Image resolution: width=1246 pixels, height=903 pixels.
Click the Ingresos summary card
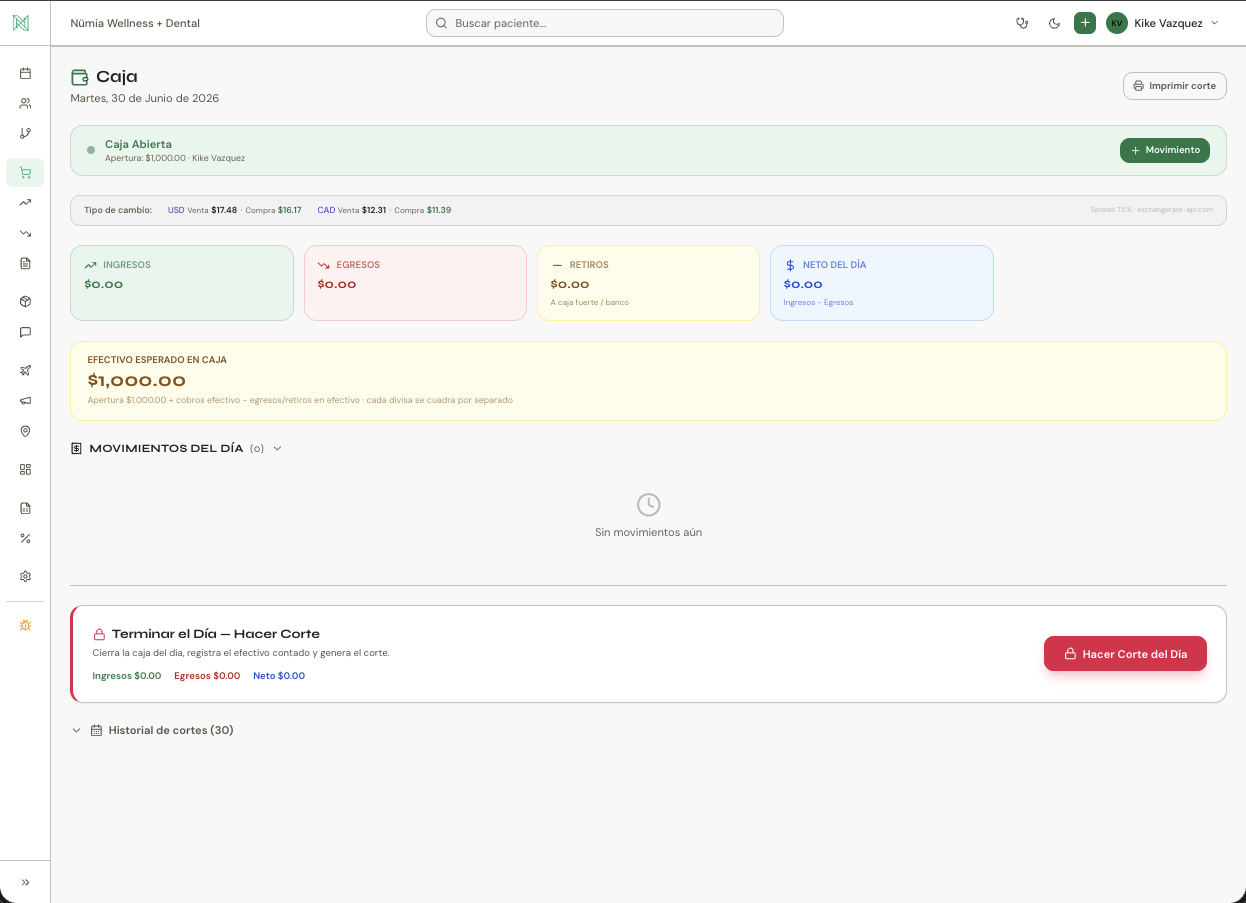(x=182, y=283)
